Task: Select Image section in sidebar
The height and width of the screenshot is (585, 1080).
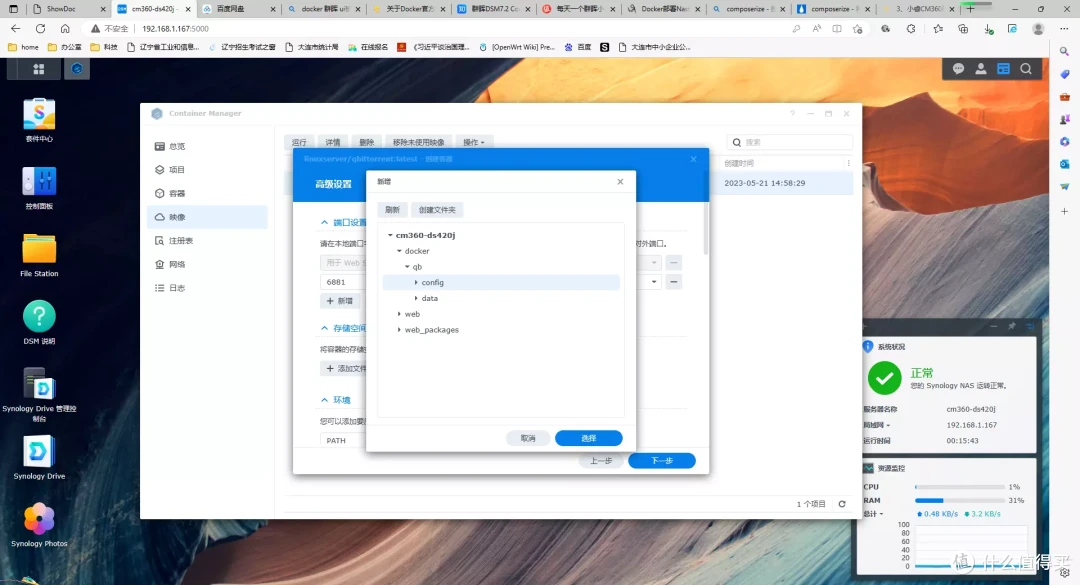Action: coord(207,217)
